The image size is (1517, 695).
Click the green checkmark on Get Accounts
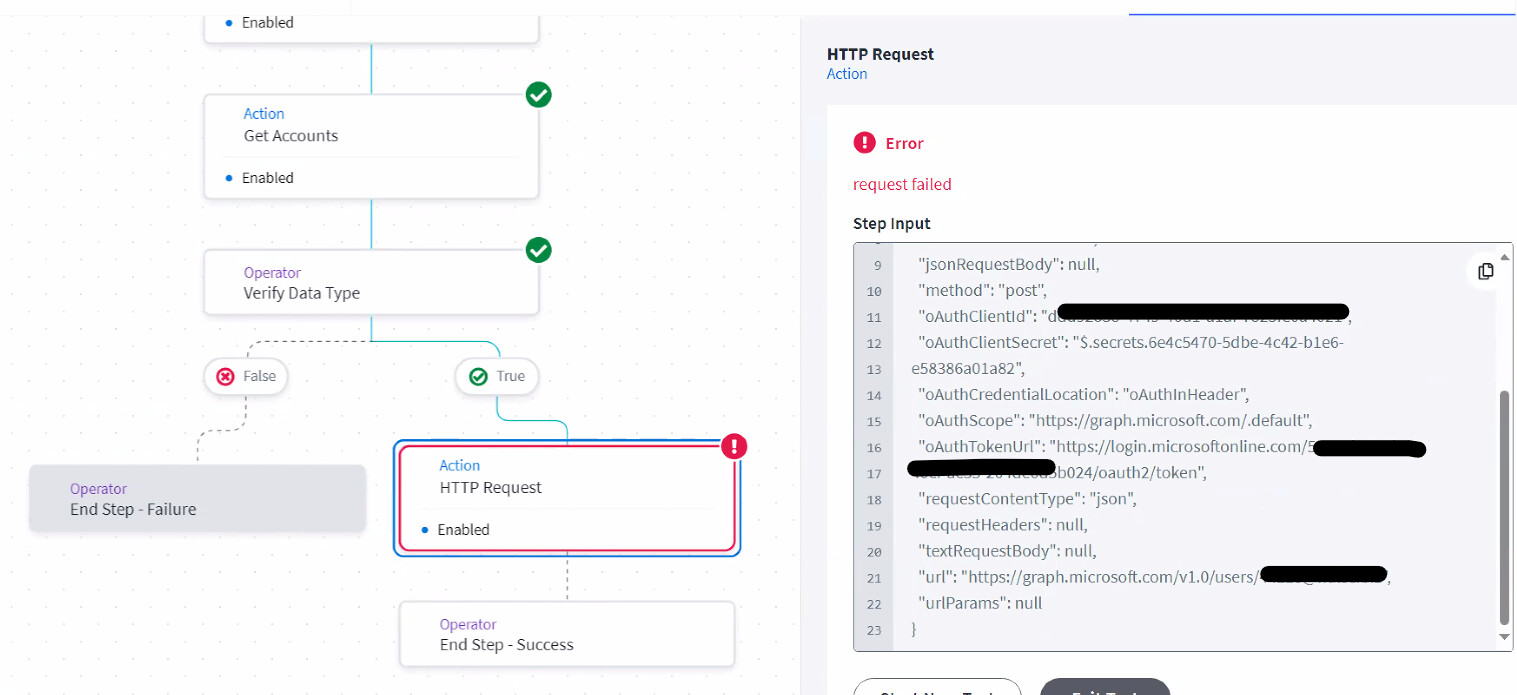tap(539, 95)
